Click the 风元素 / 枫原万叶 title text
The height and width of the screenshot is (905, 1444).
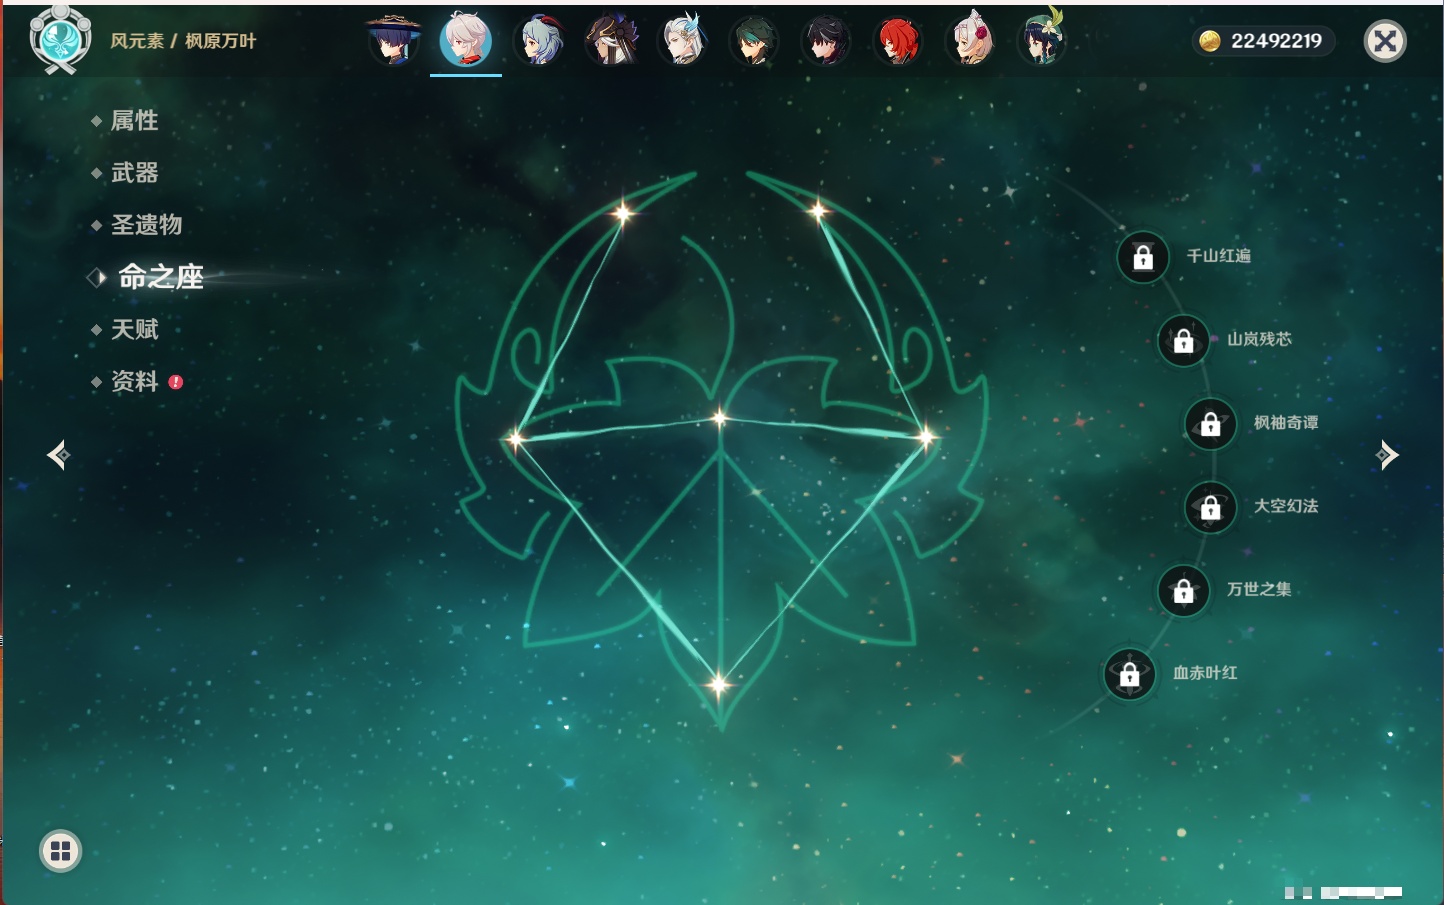pyautogui.click(x=183, y=41)
